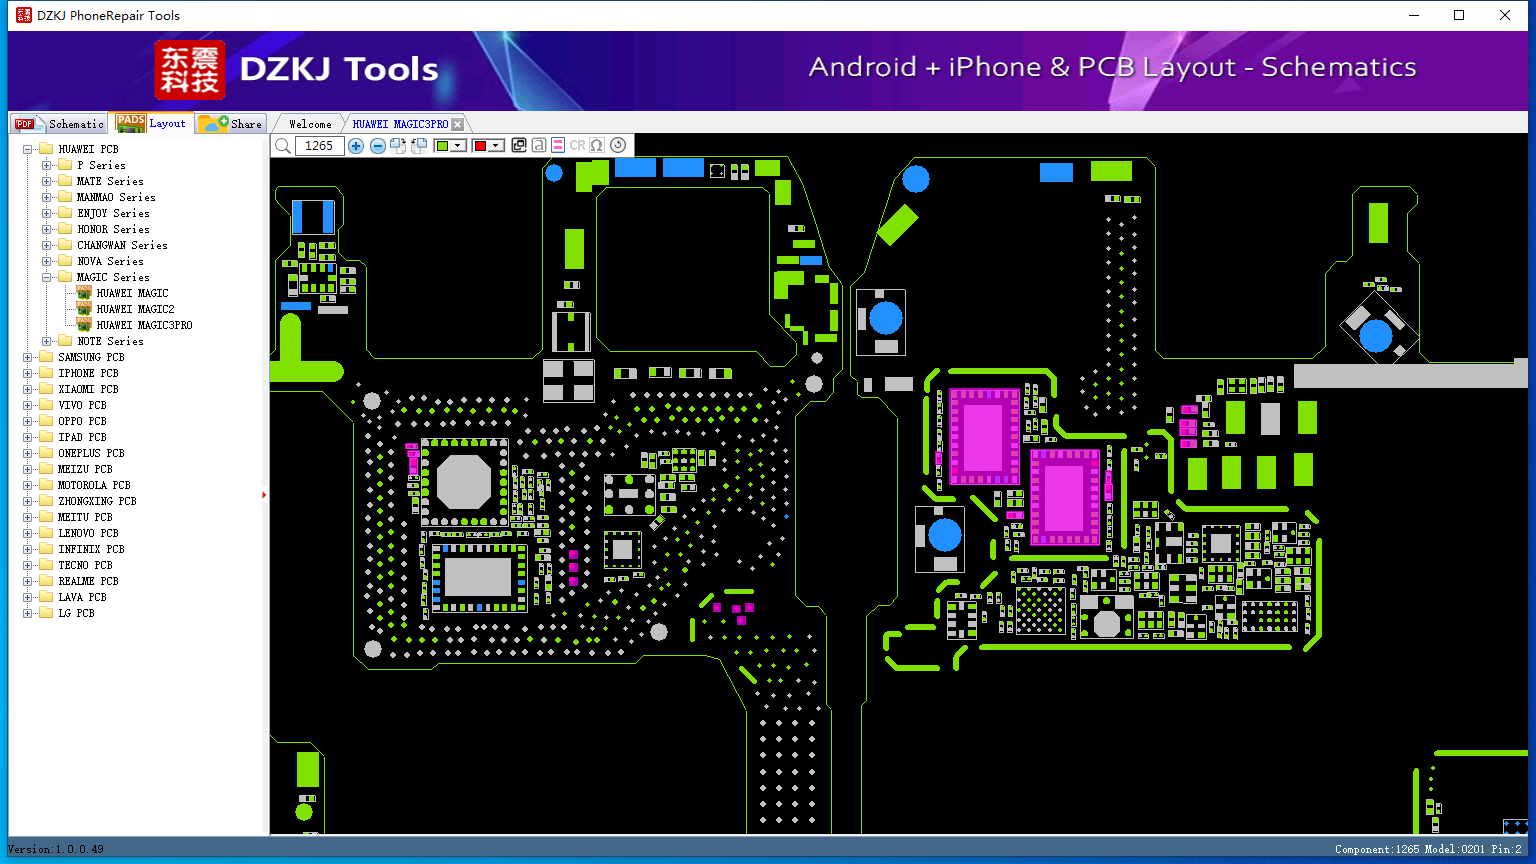
Task: Click the circular reset view icon
Action: pyautogui.click(x=618, y=146)
